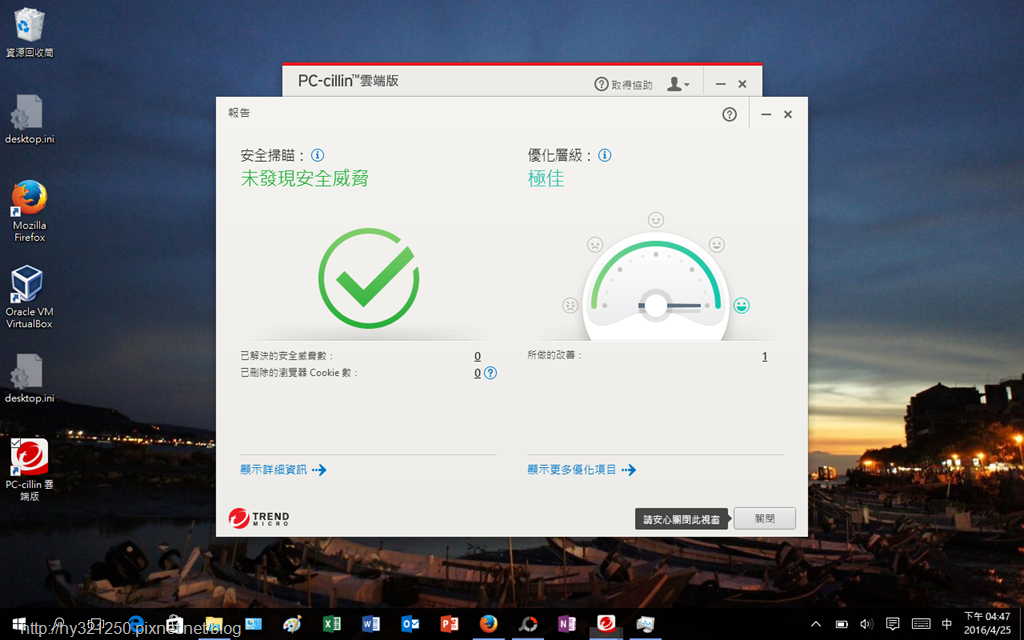Click the top center smiley above the gauge

(656, 220)
